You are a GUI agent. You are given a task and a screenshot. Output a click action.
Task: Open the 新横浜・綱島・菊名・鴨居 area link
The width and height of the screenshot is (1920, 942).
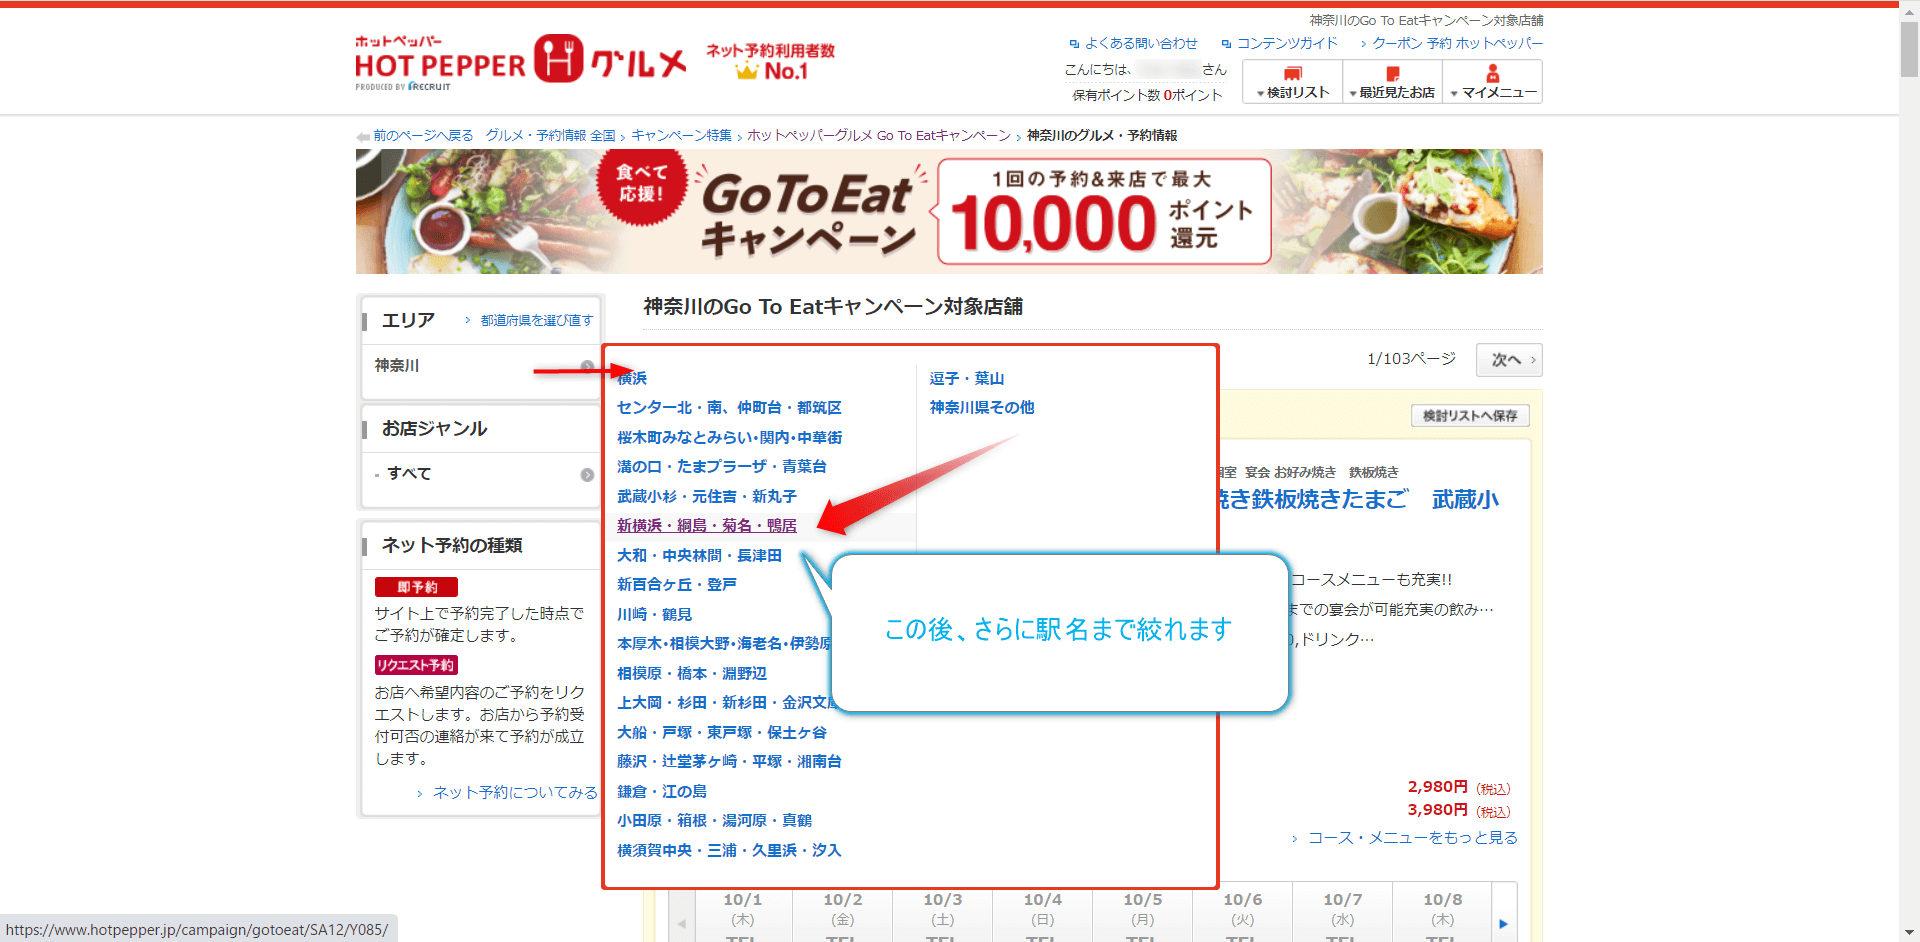pos(706,525)
